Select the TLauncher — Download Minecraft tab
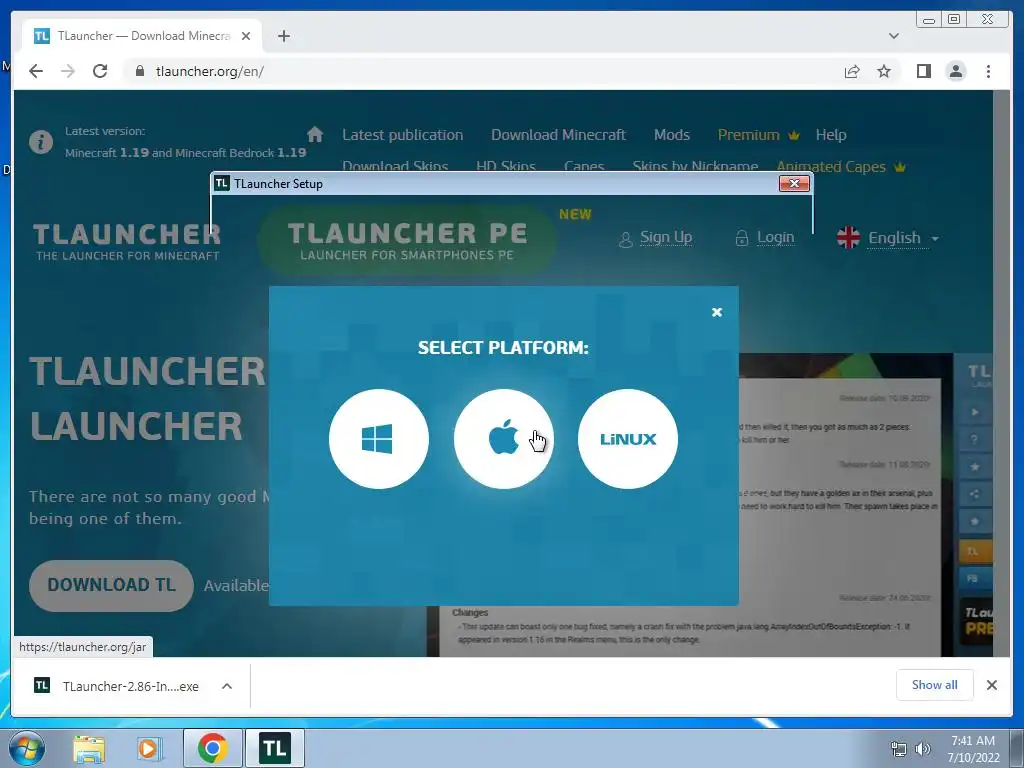The image size is (1024, 768). (x=142, y=36)
